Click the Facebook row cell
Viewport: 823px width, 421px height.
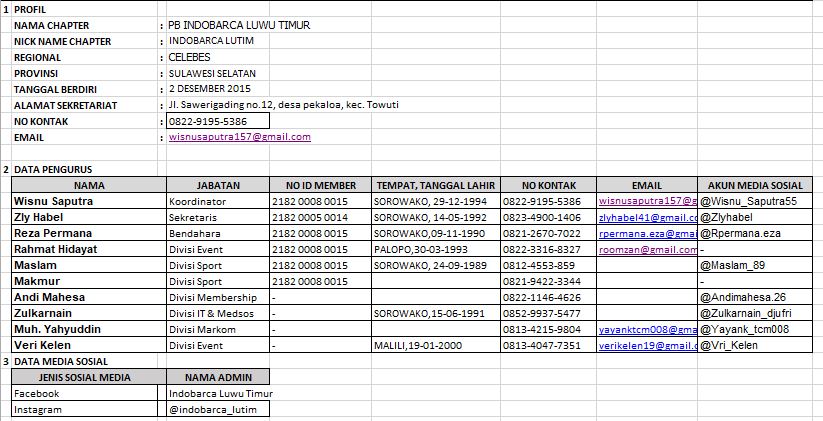pyautogui.click(x=85, y=393)
